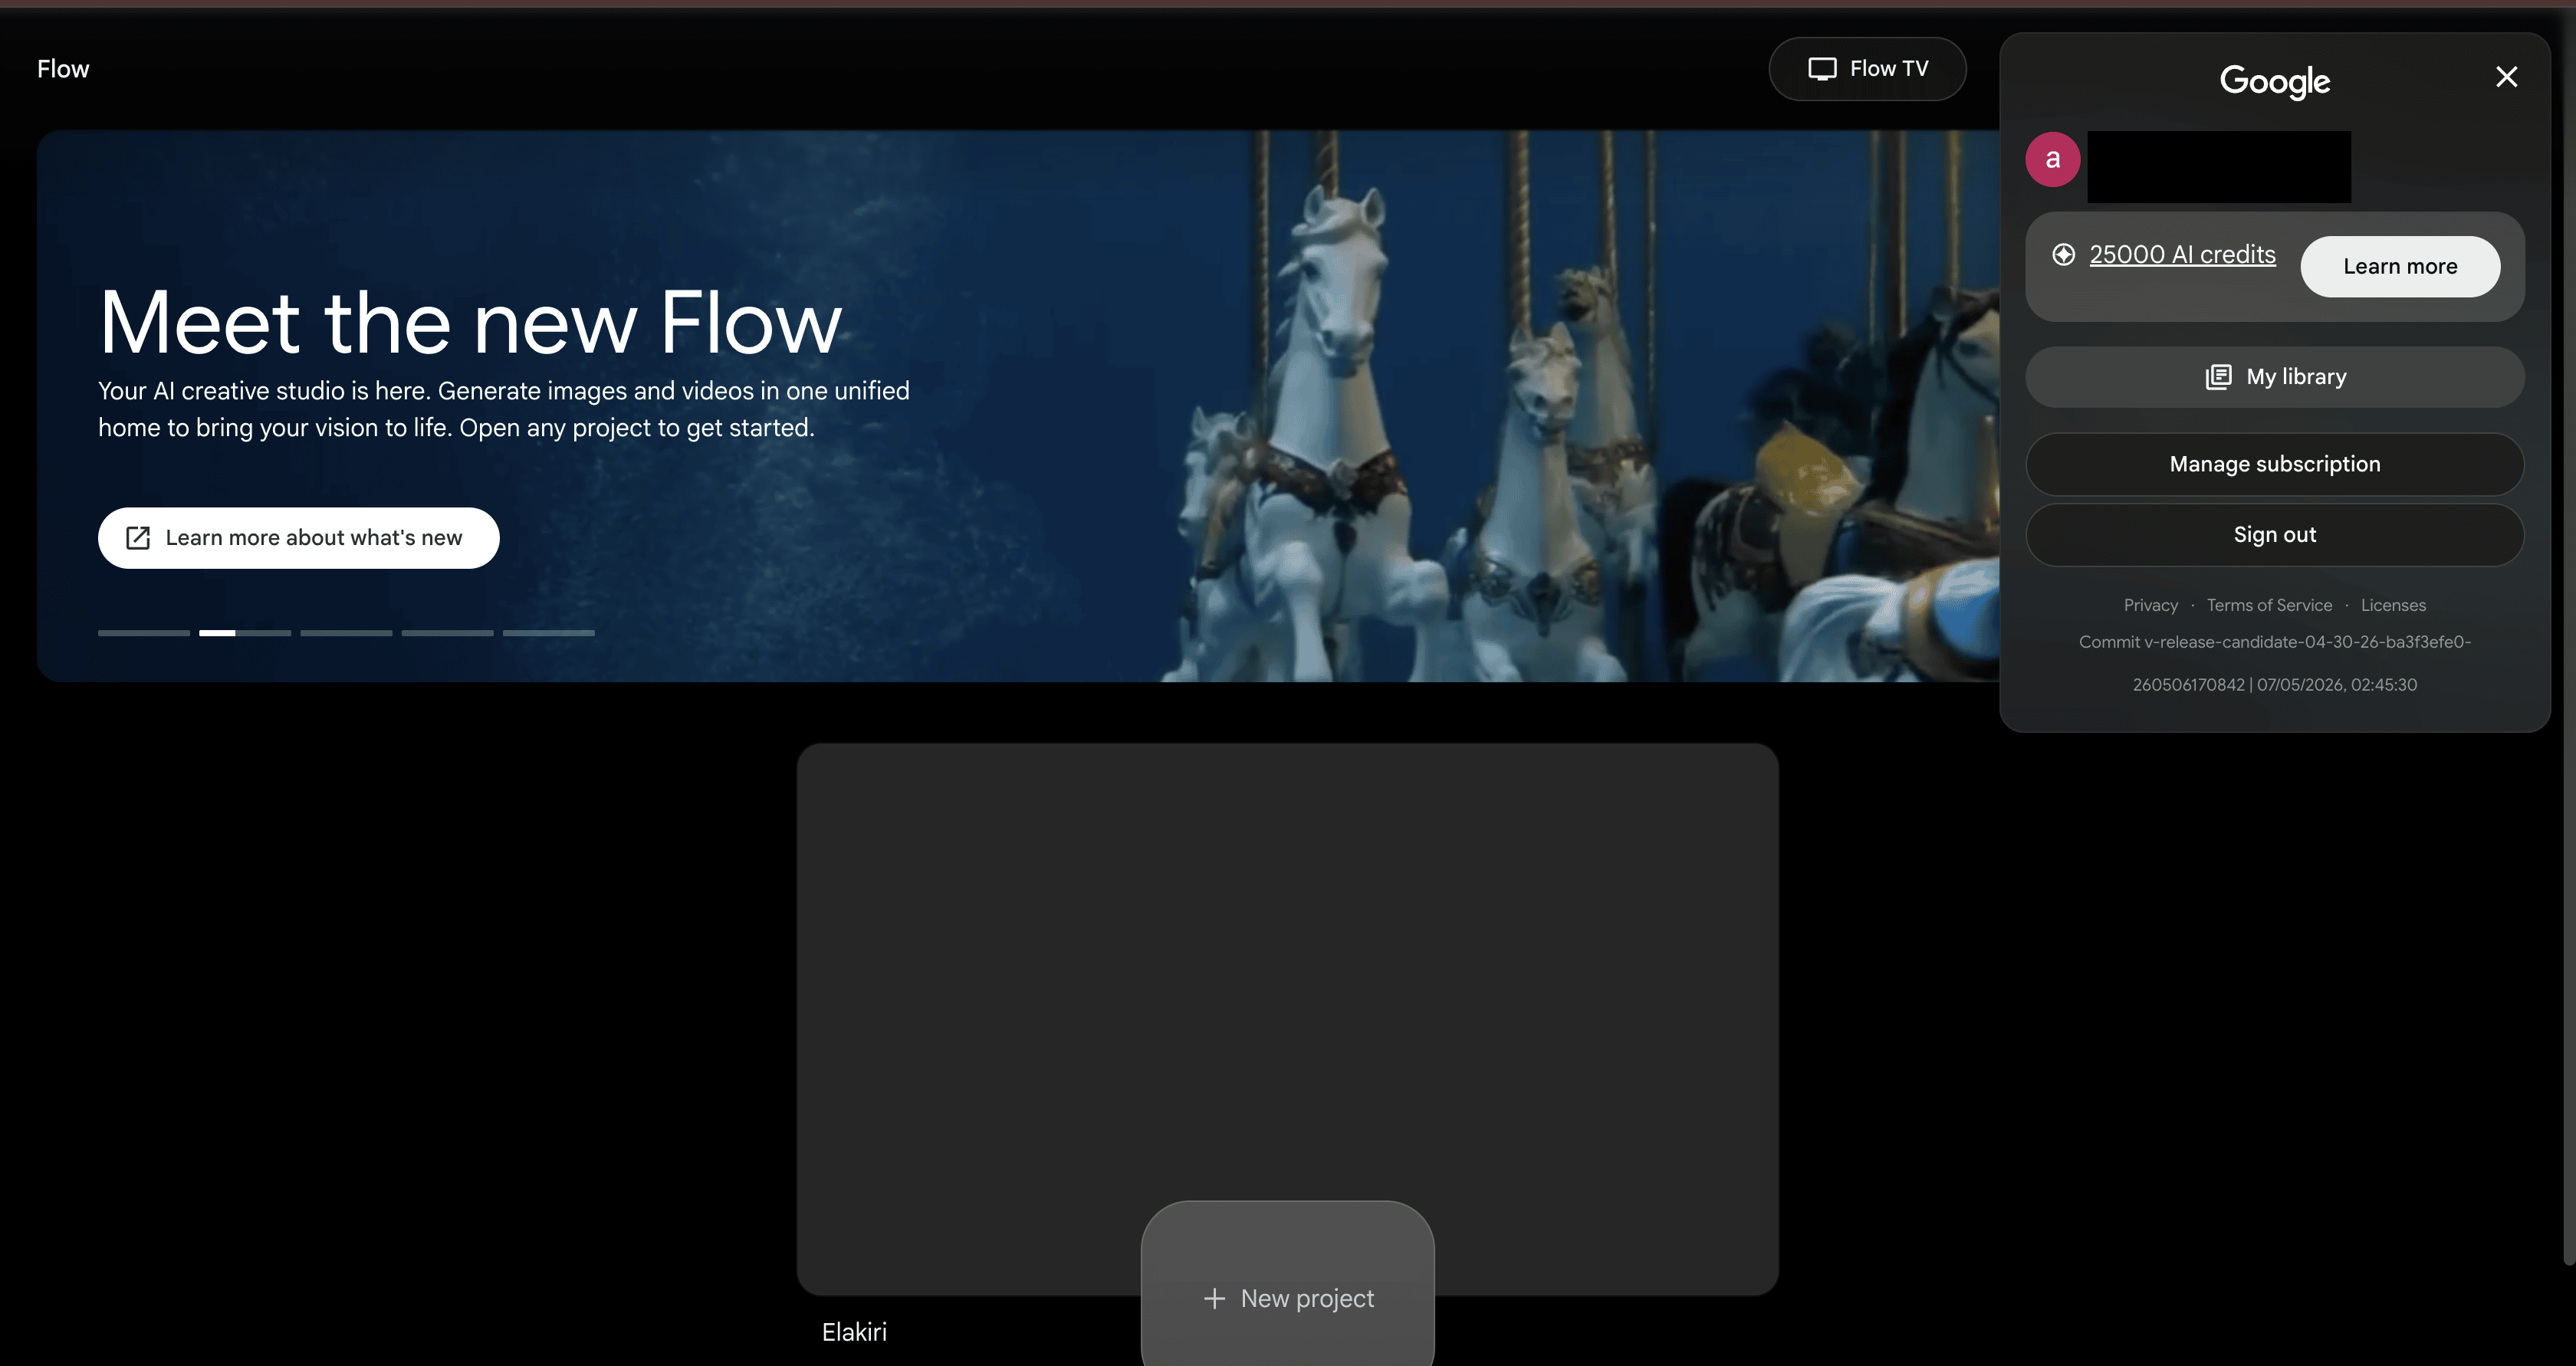2576x1366 pixels.
Task: Click the Flow logo text
Action: (x=63, y=69)
